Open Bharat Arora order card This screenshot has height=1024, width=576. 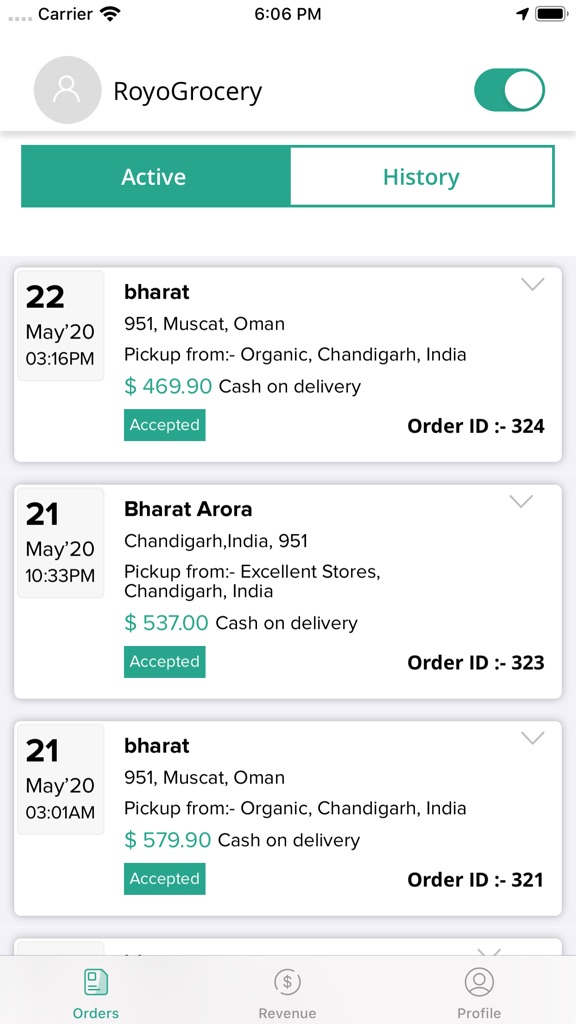coord(288,592)
